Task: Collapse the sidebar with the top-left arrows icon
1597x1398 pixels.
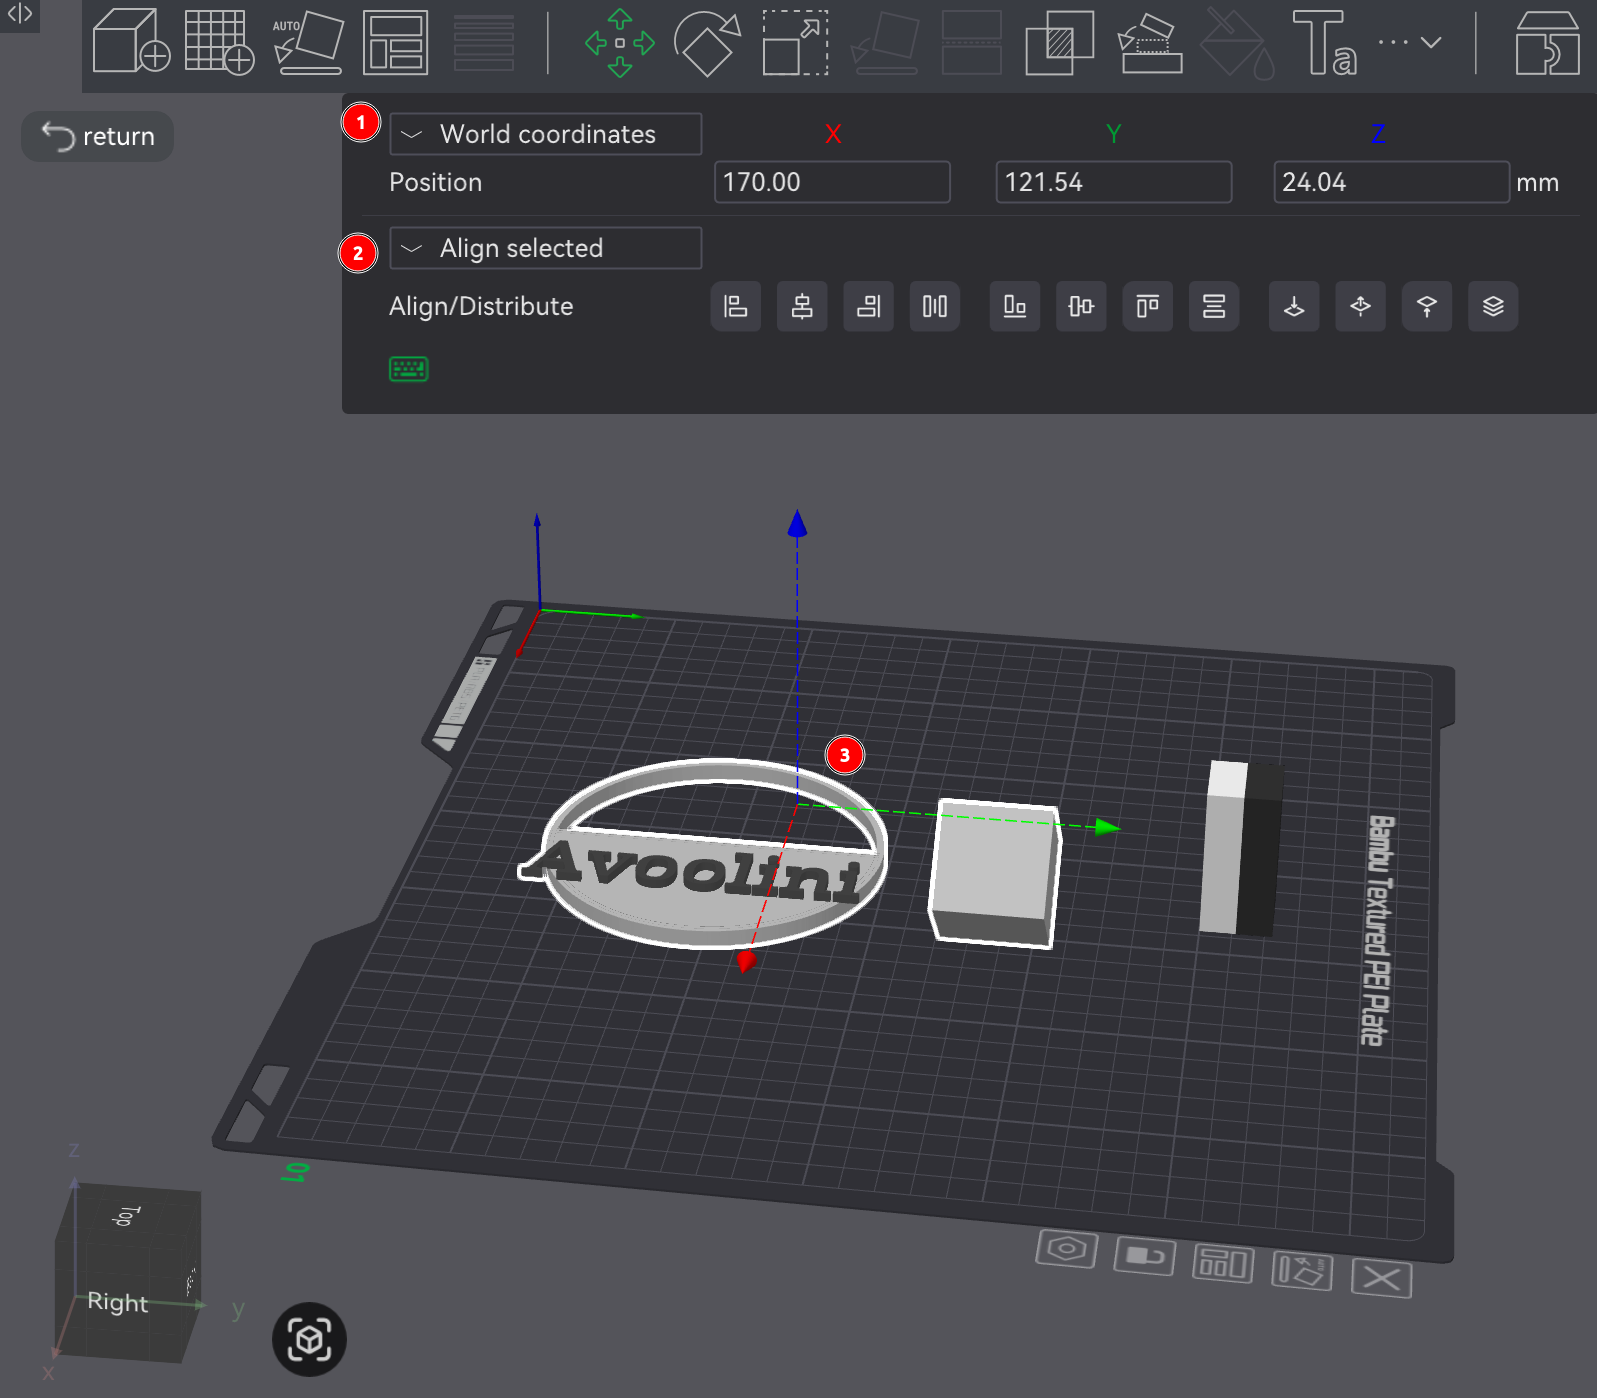Action: click(20, 14)
